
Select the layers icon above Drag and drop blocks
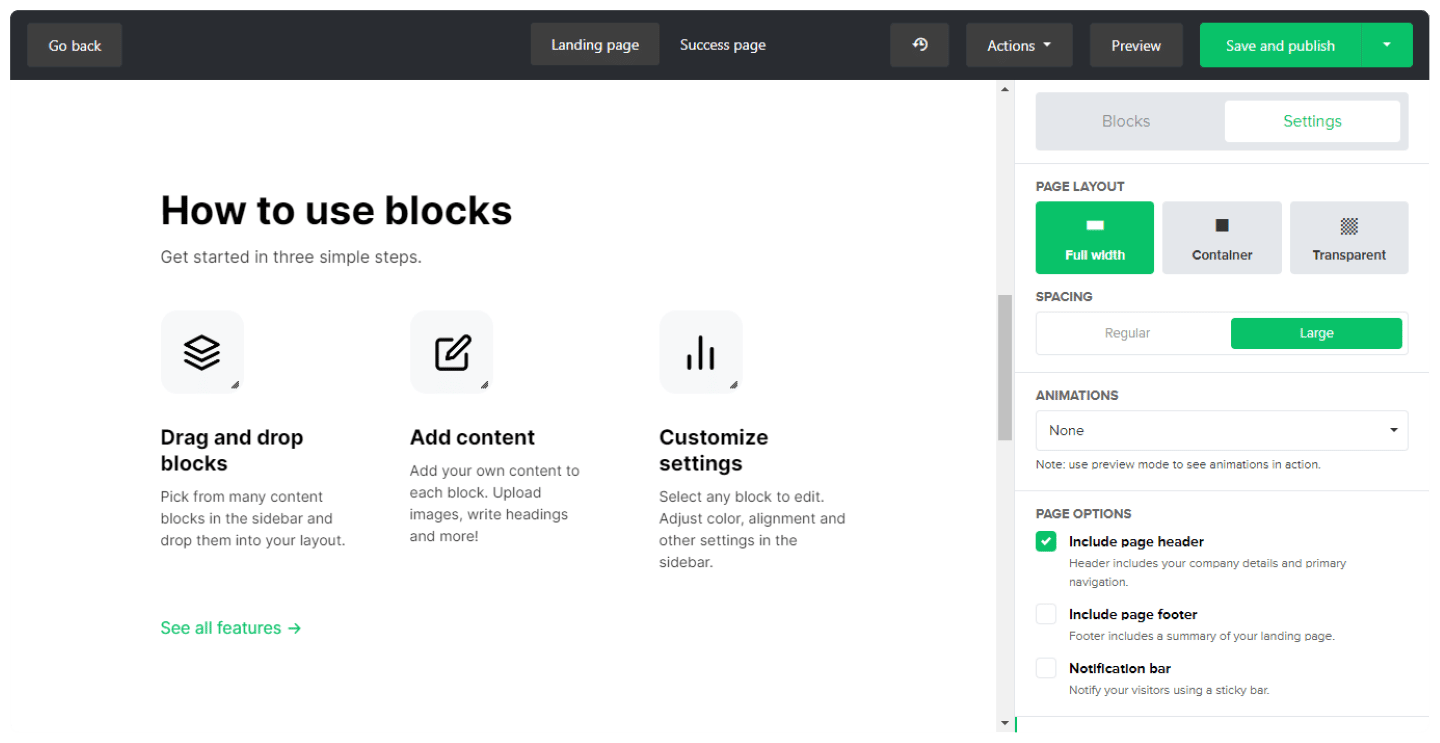coord(202,352)
